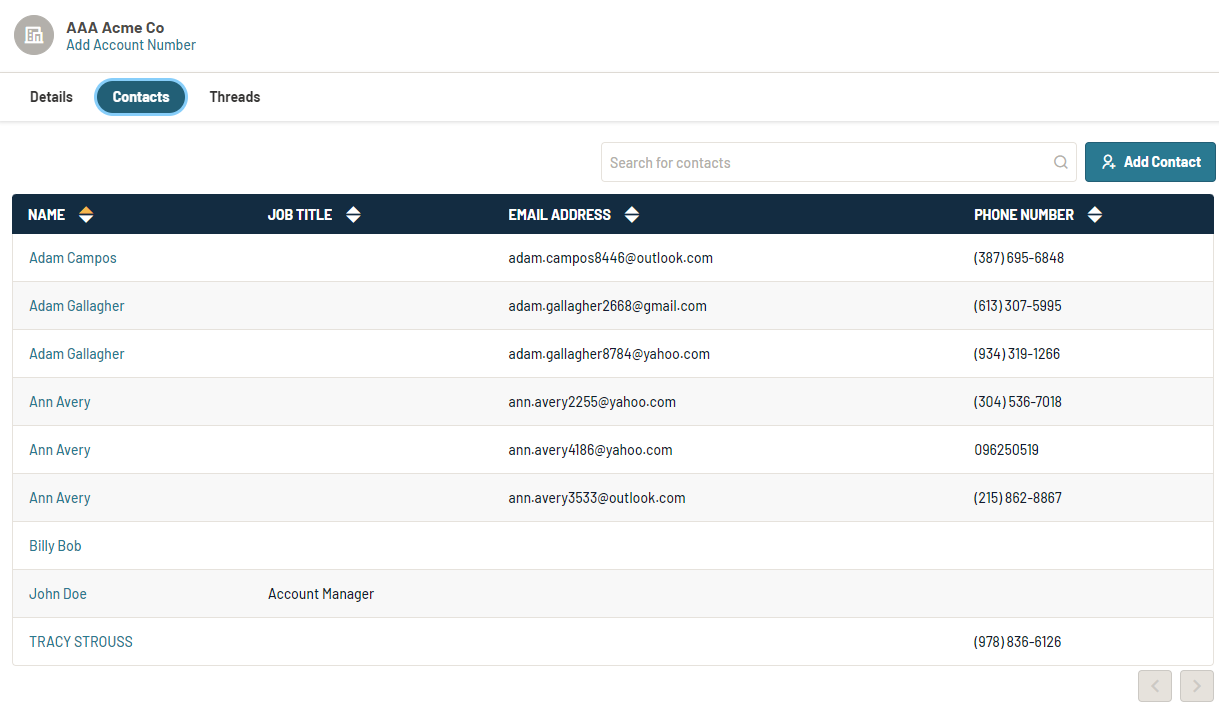The width and height of the screenshot is (1219, 725).
Task: Click the sort arrows beside PHONE NUMBER
Action: (1095, 214)
